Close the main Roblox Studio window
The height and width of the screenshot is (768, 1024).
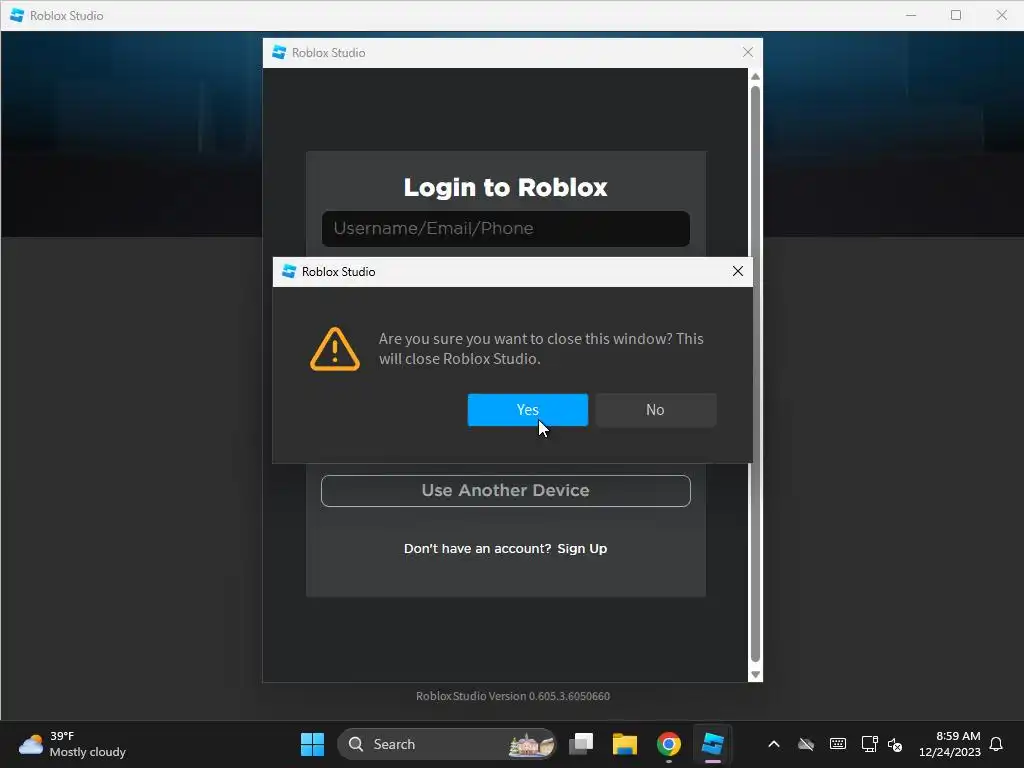tap(1001, 15)
